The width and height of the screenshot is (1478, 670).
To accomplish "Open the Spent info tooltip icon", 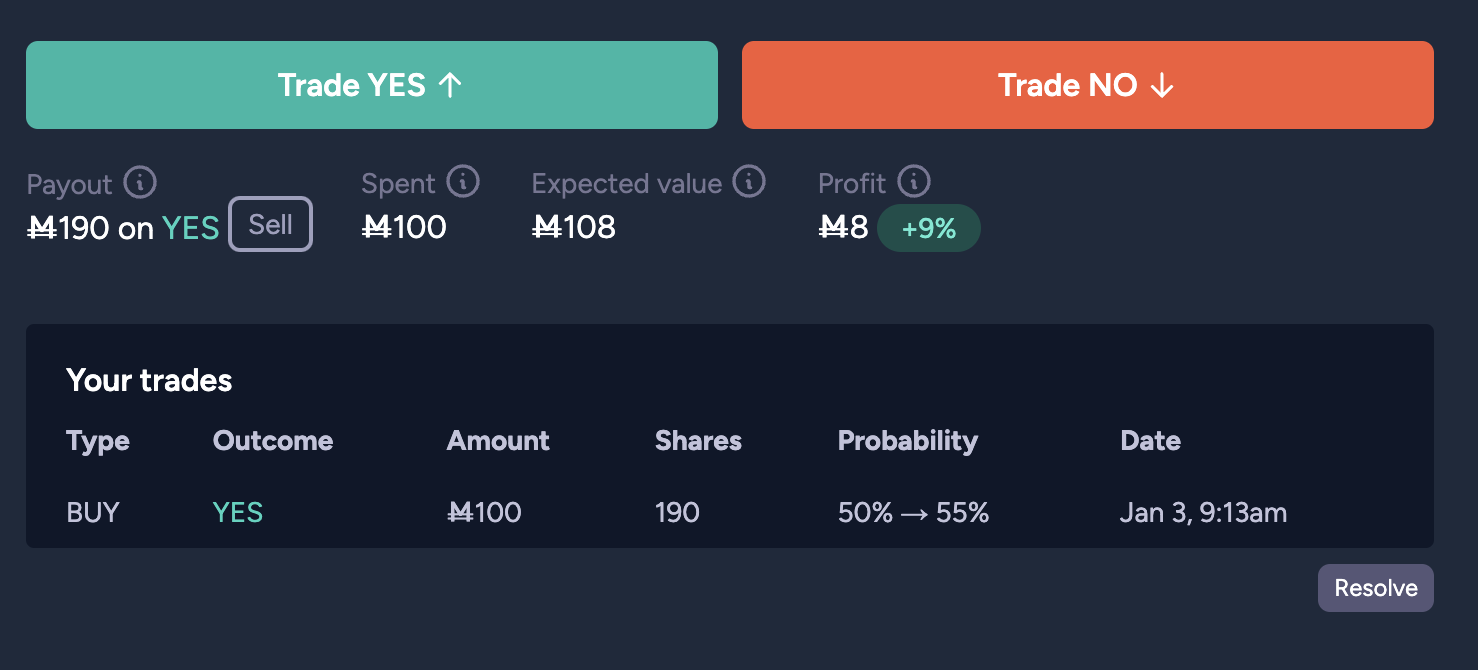I will click(x=463, y=182).
